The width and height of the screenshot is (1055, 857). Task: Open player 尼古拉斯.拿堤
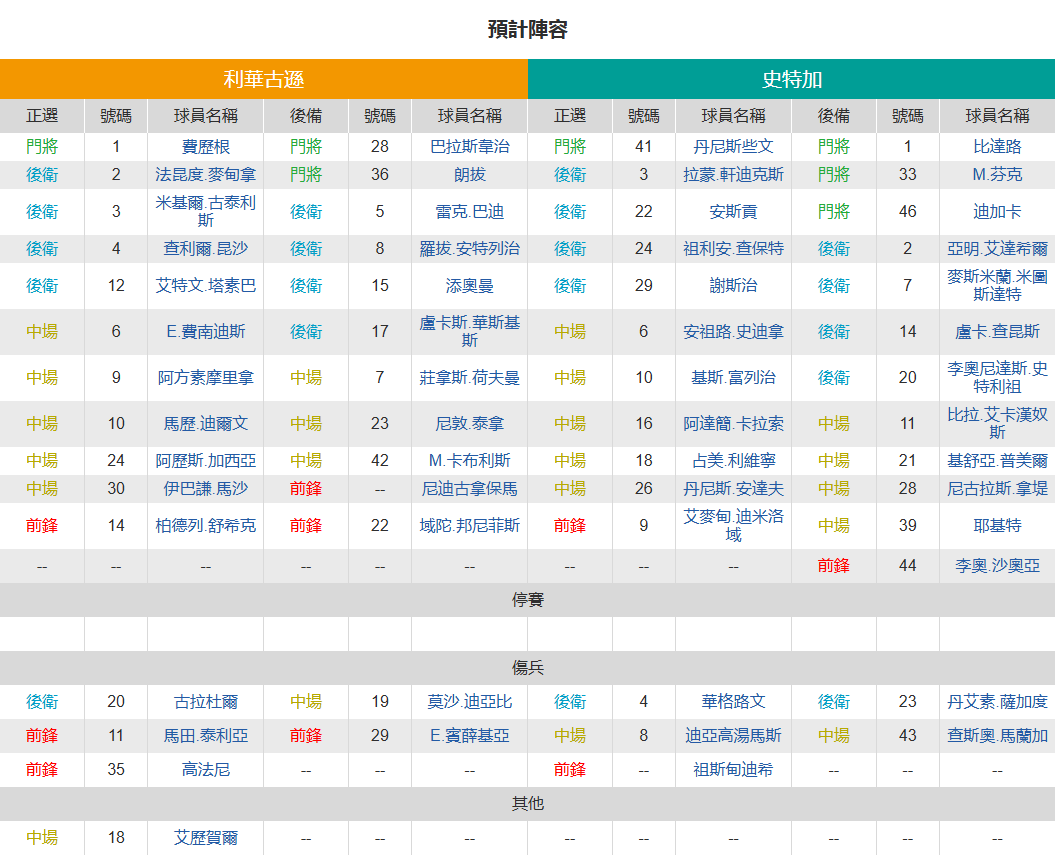click(997, 488)
